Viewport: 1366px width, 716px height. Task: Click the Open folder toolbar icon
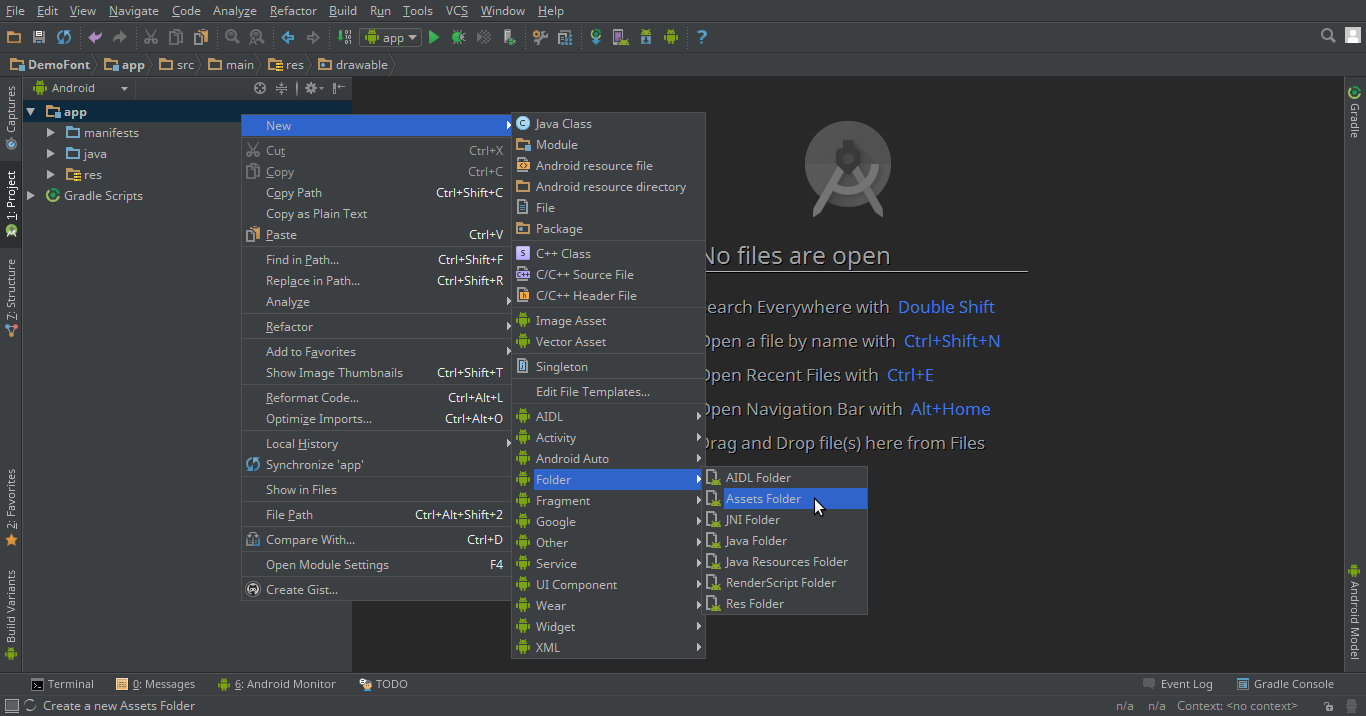point(14,37)
